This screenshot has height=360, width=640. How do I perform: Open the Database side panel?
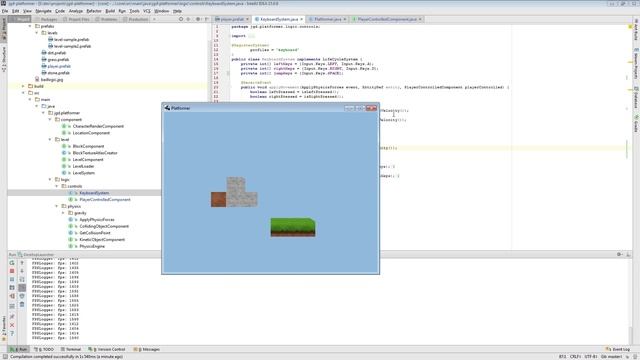click(x=636, y=98)
